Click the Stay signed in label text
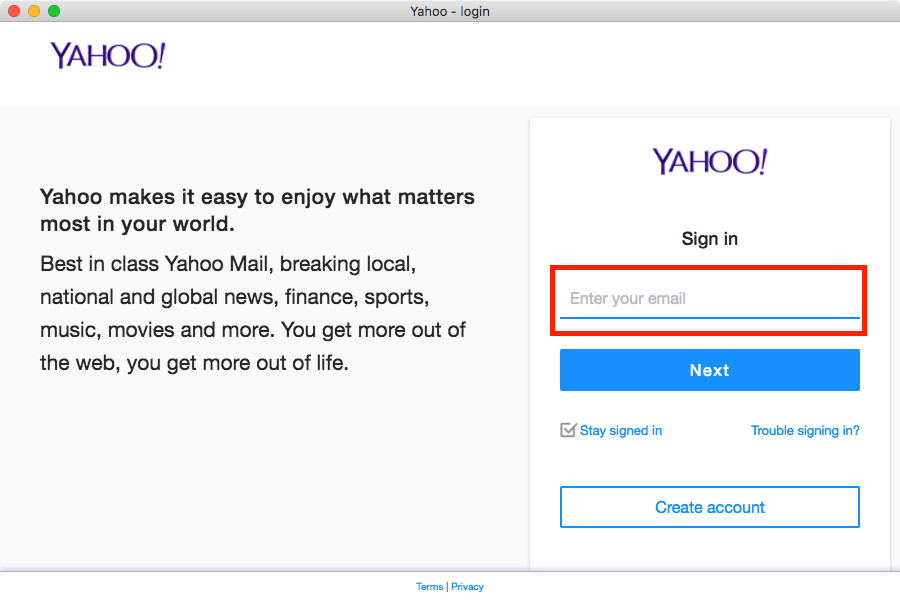This screenshot has height=600, width=900. (620, 431)
